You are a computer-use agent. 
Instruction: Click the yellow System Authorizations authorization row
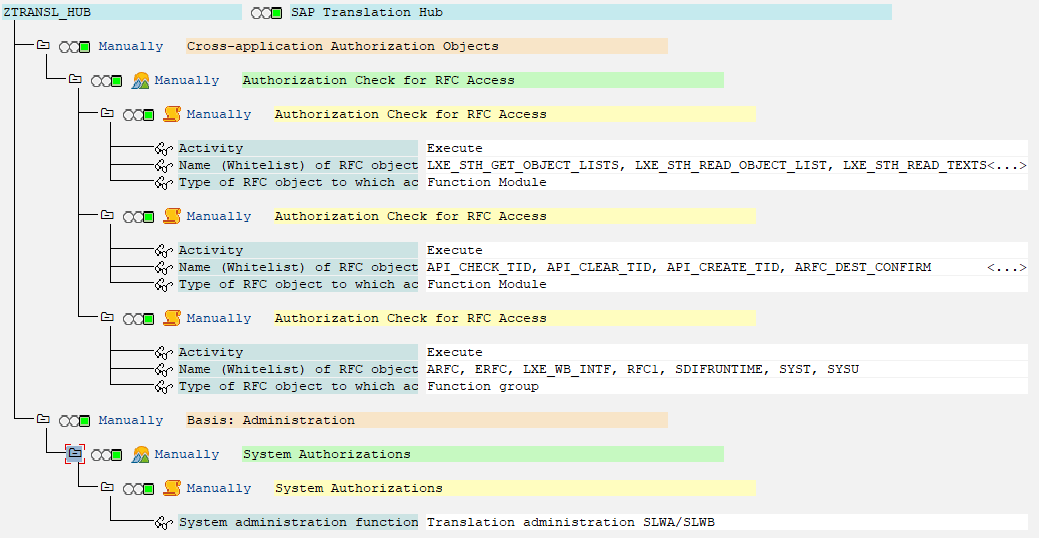tap(515, 488)
